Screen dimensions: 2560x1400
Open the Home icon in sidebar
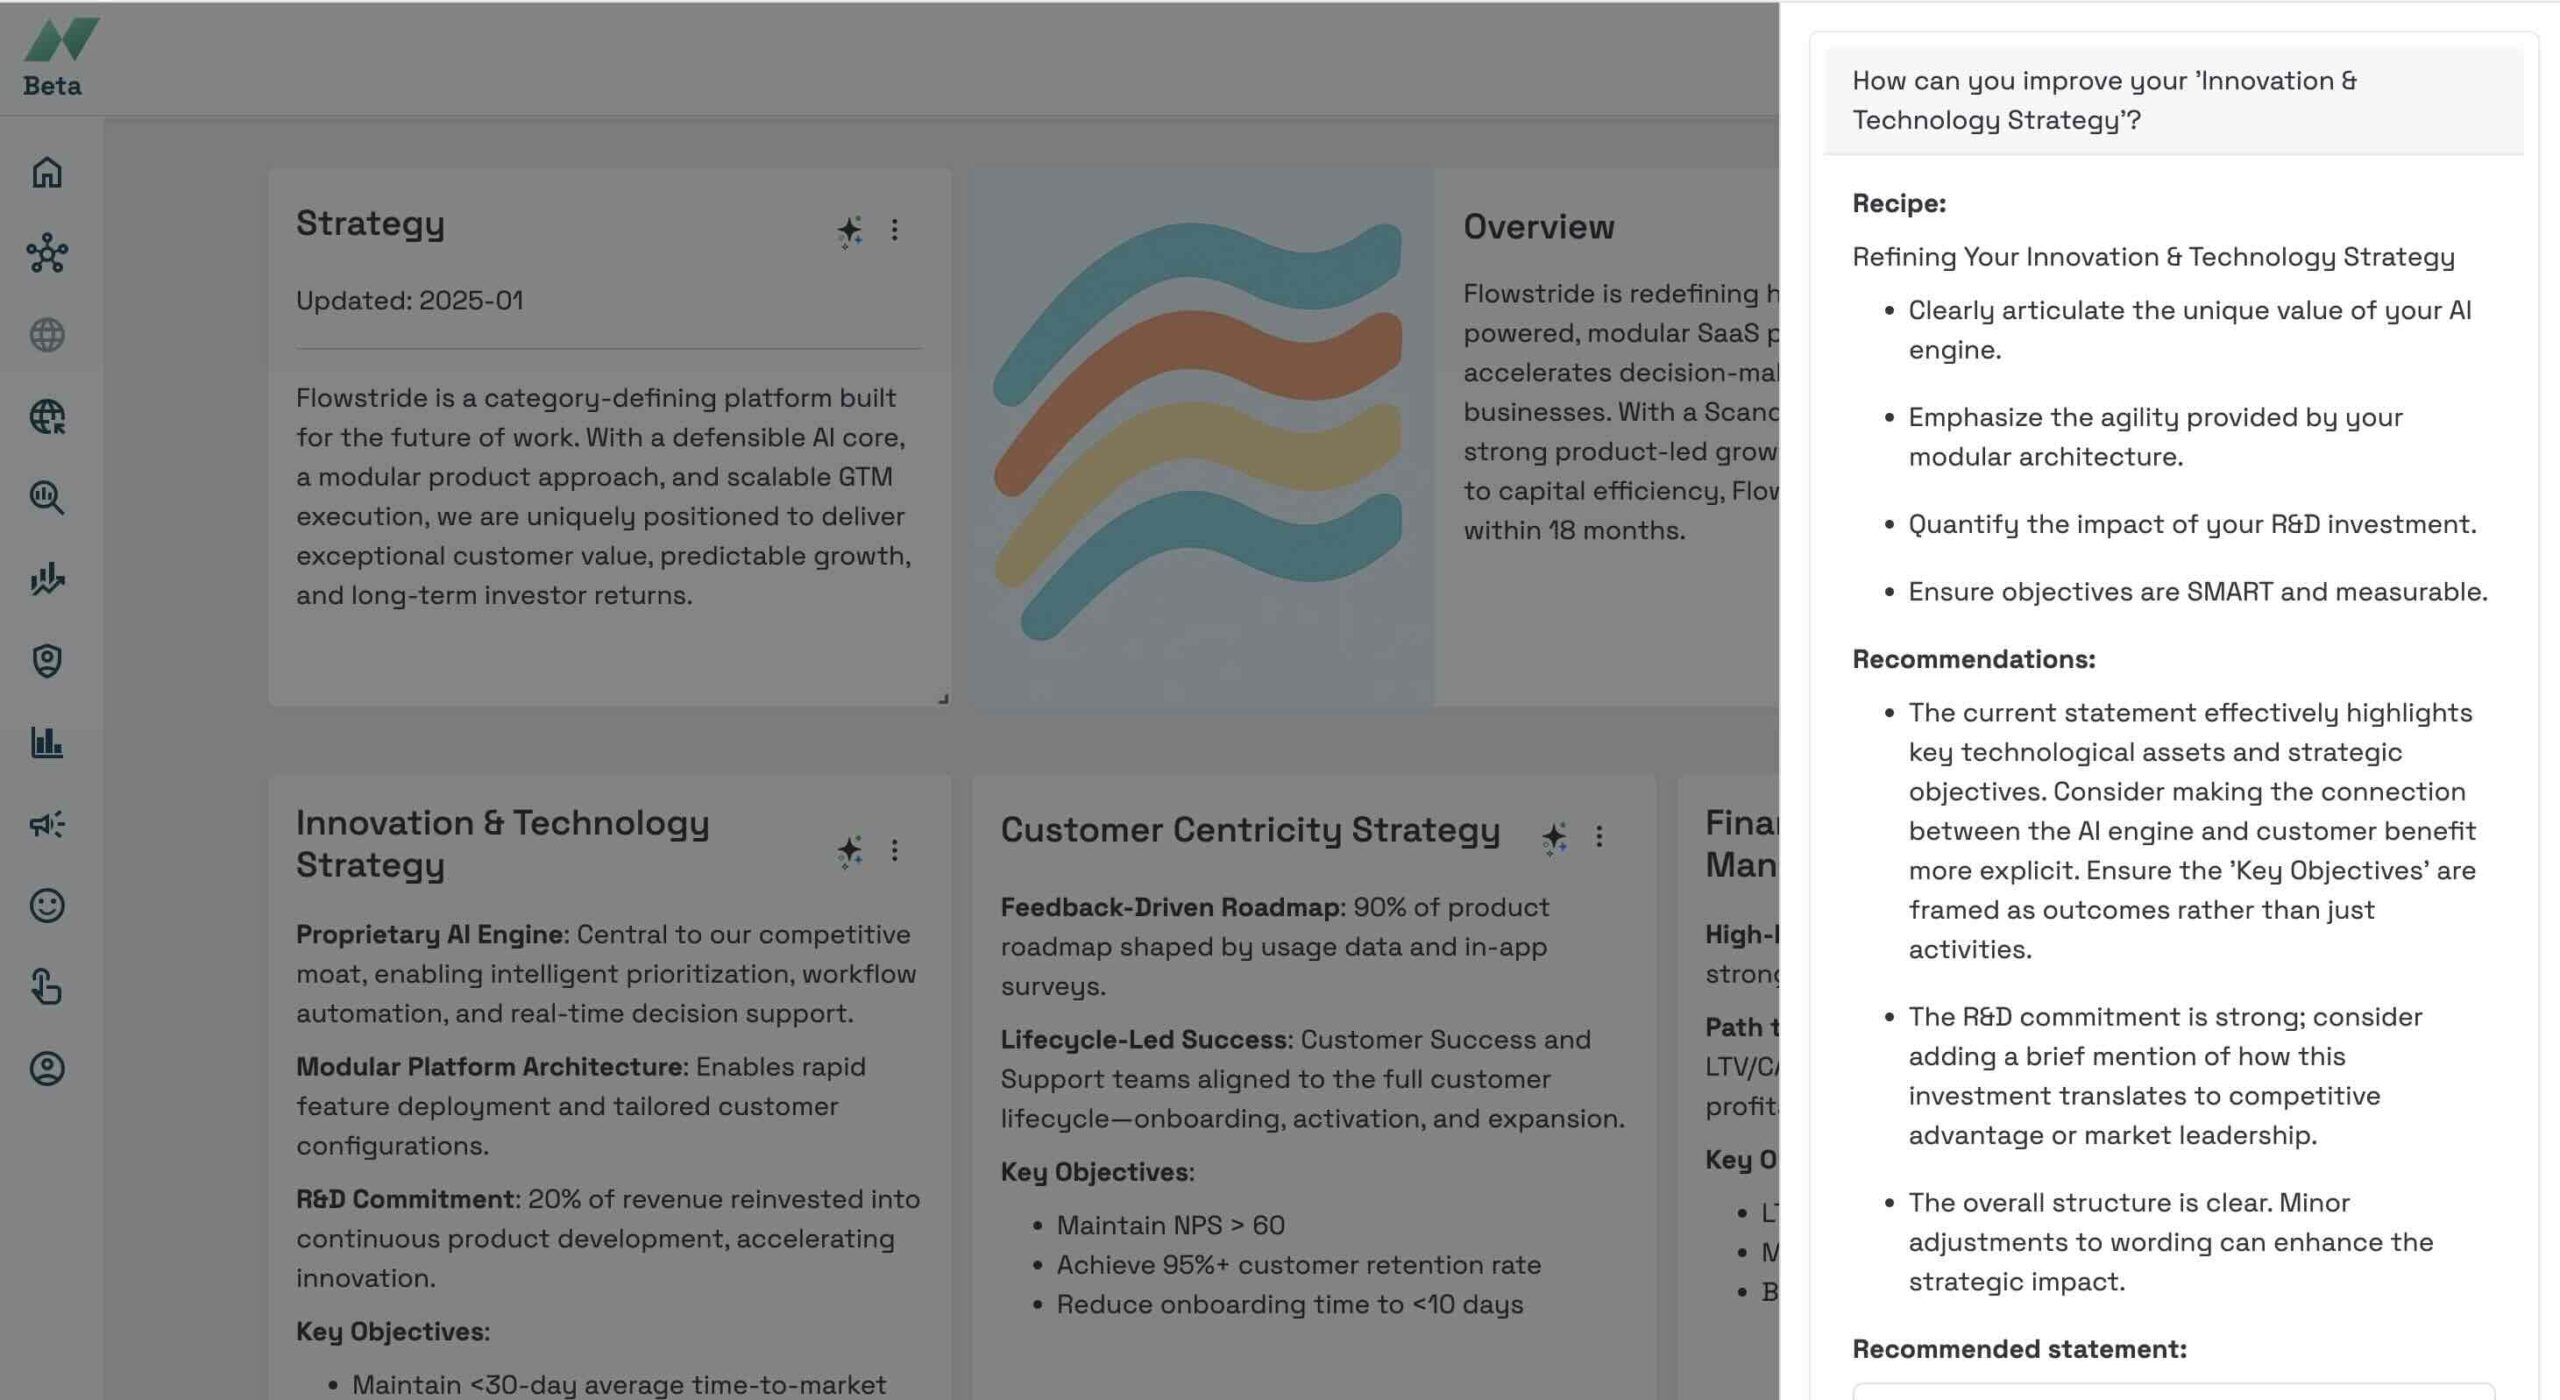click(x=47, y=173)
